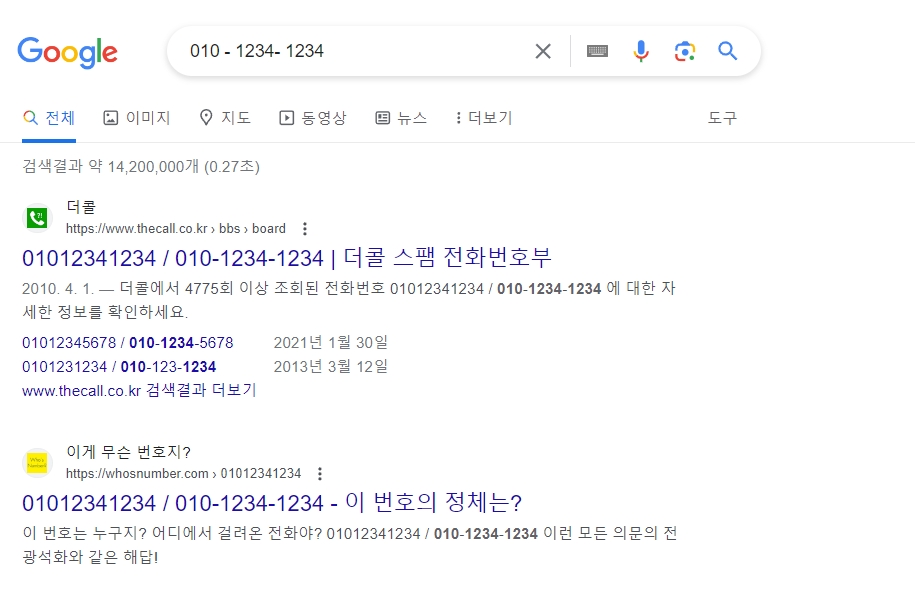Screen dimensions: 915x597
Task: Clear the search query with the X icon
Action: tap(543, 50)
